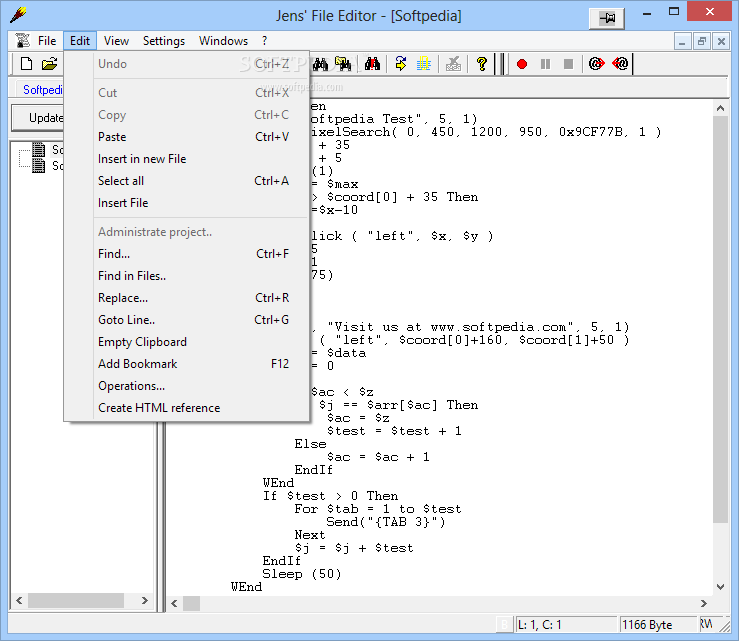Click the yellow highlighted lines toolbar icon
This screenshot has width=739, height=641.
(424, 64)
